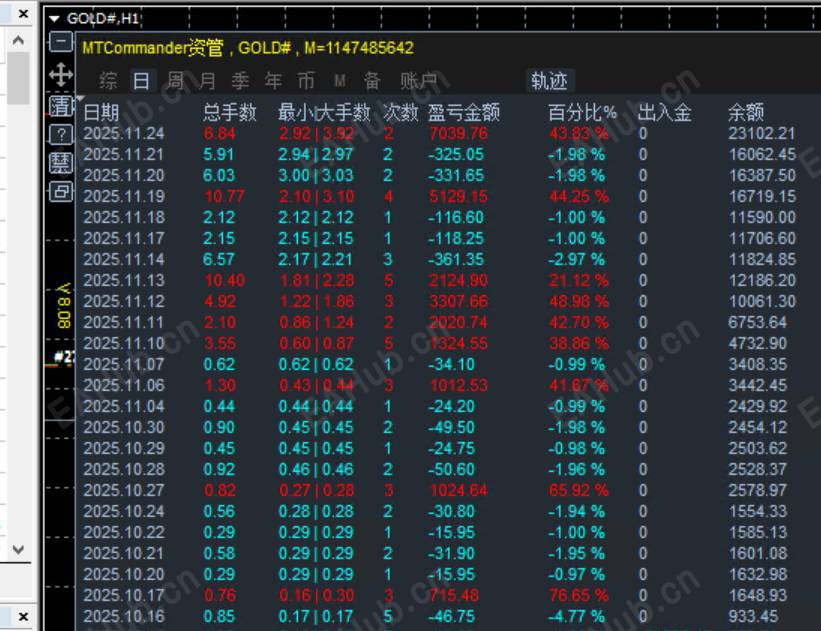
Task: Click balance value 6753.64
Action: click(x=757, y=322)
